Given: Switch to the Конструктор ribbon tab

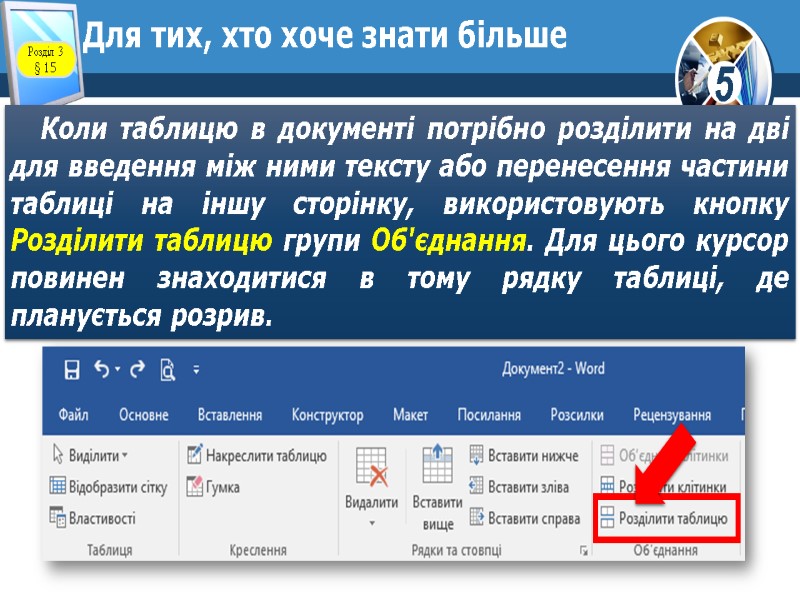Looking at the screenshot, I should coord(331,412).
